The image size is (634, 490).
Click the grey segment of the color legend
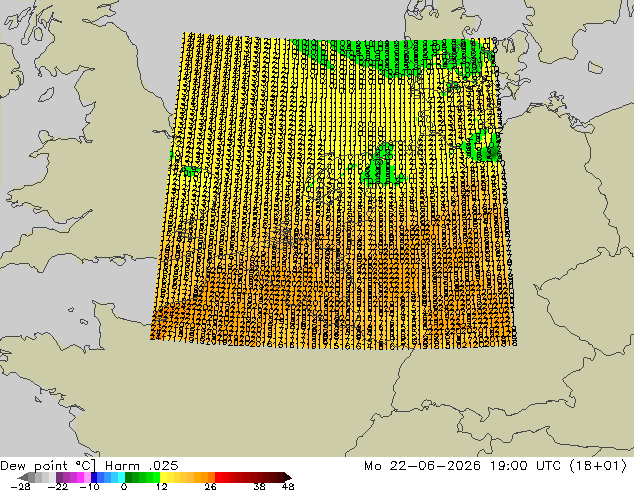(38, 477)
